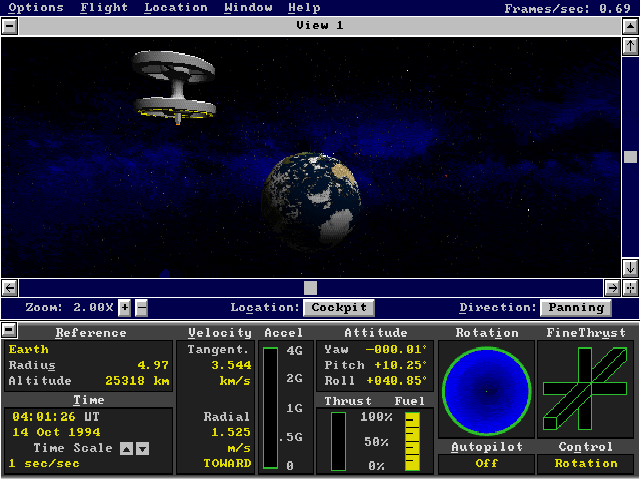The height and width of the screenshot is (480, 640).
Task: Click the horizontal scrollbar left arrow
Action: pos(10,288)
